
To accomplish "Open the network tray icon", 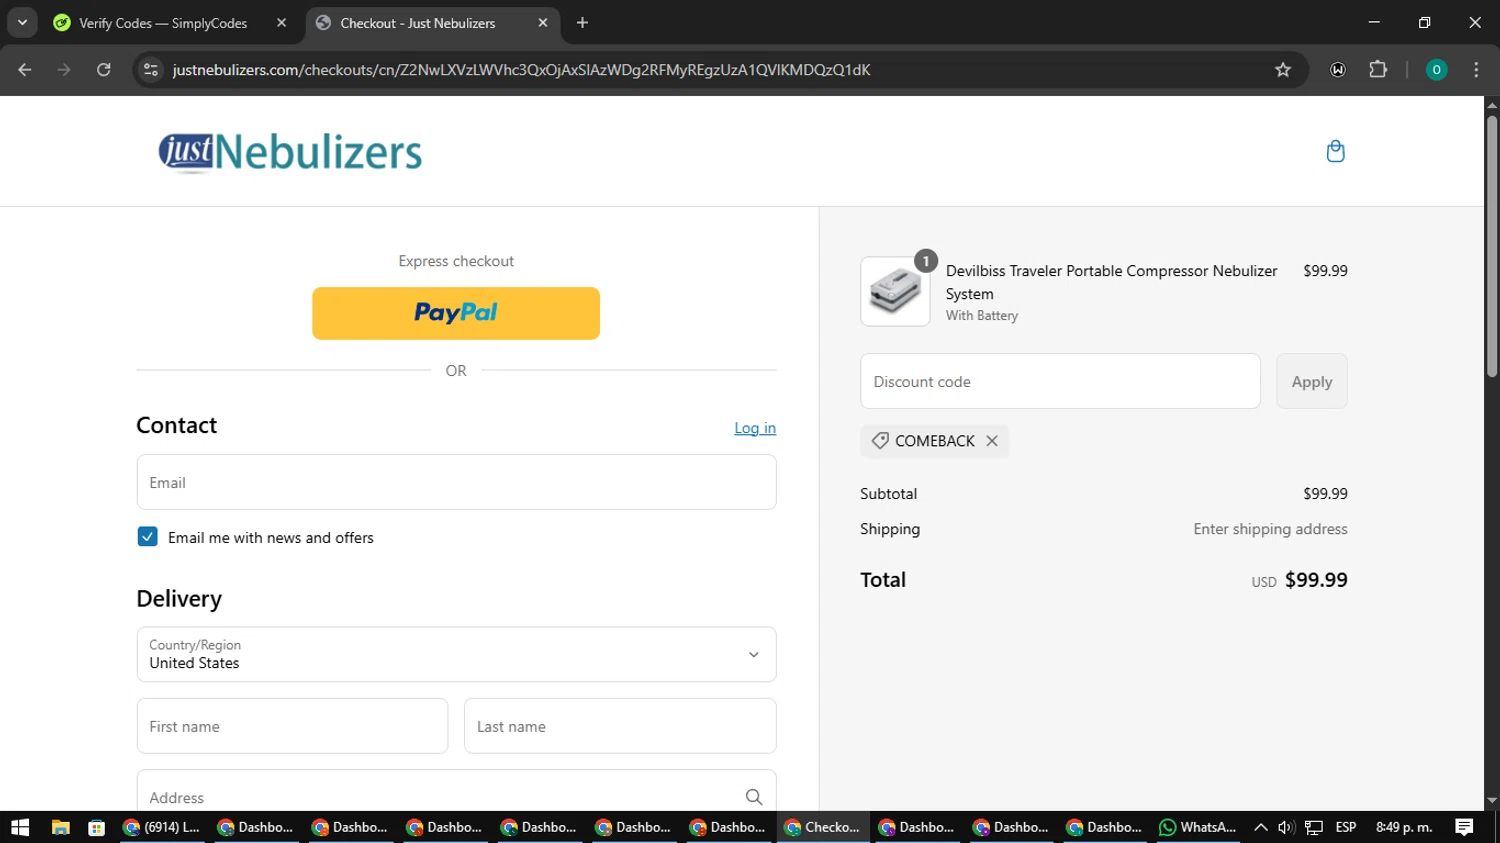I will pyautogui.click(x=1314, y=827).
